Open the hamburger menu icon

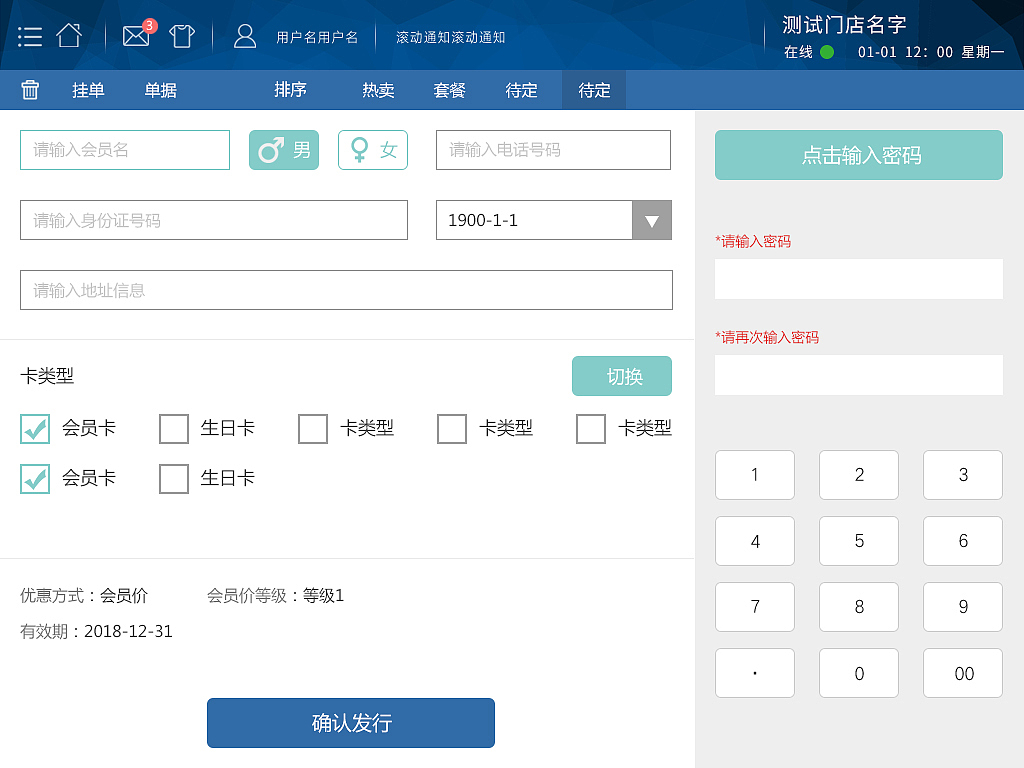pyautogui.click(x=29, y=33)
